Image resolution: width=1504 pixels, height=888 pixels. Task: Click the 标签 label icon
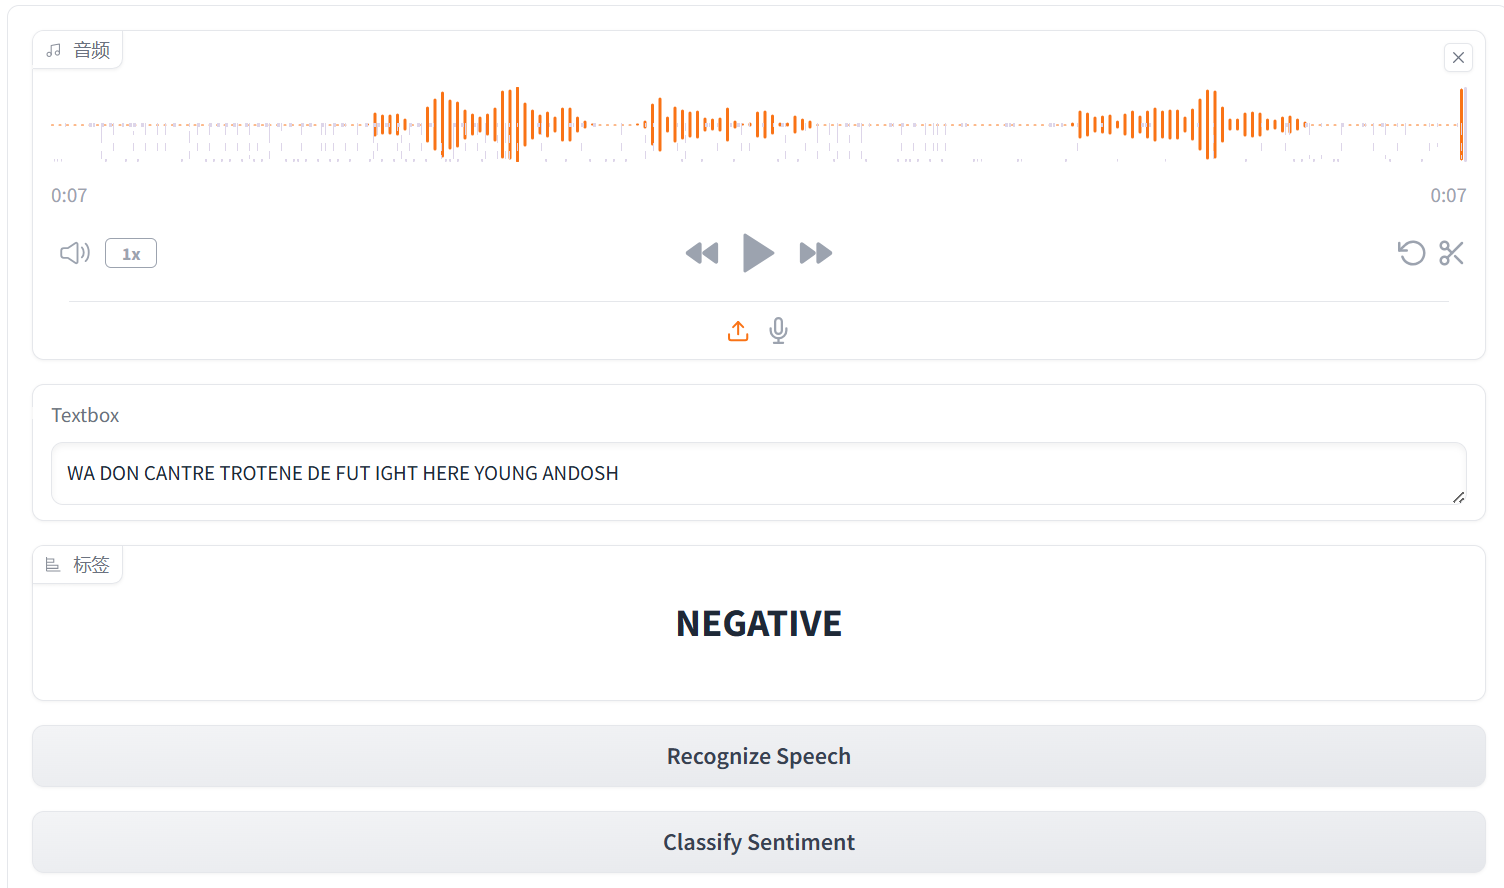[x=54, y=565]
